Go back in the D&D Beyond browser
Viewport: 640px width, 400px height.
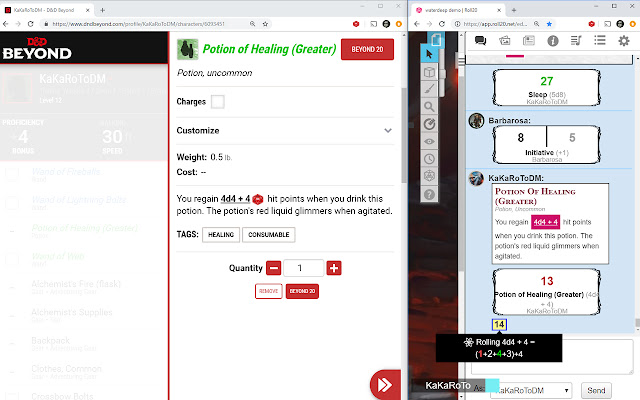6,24
